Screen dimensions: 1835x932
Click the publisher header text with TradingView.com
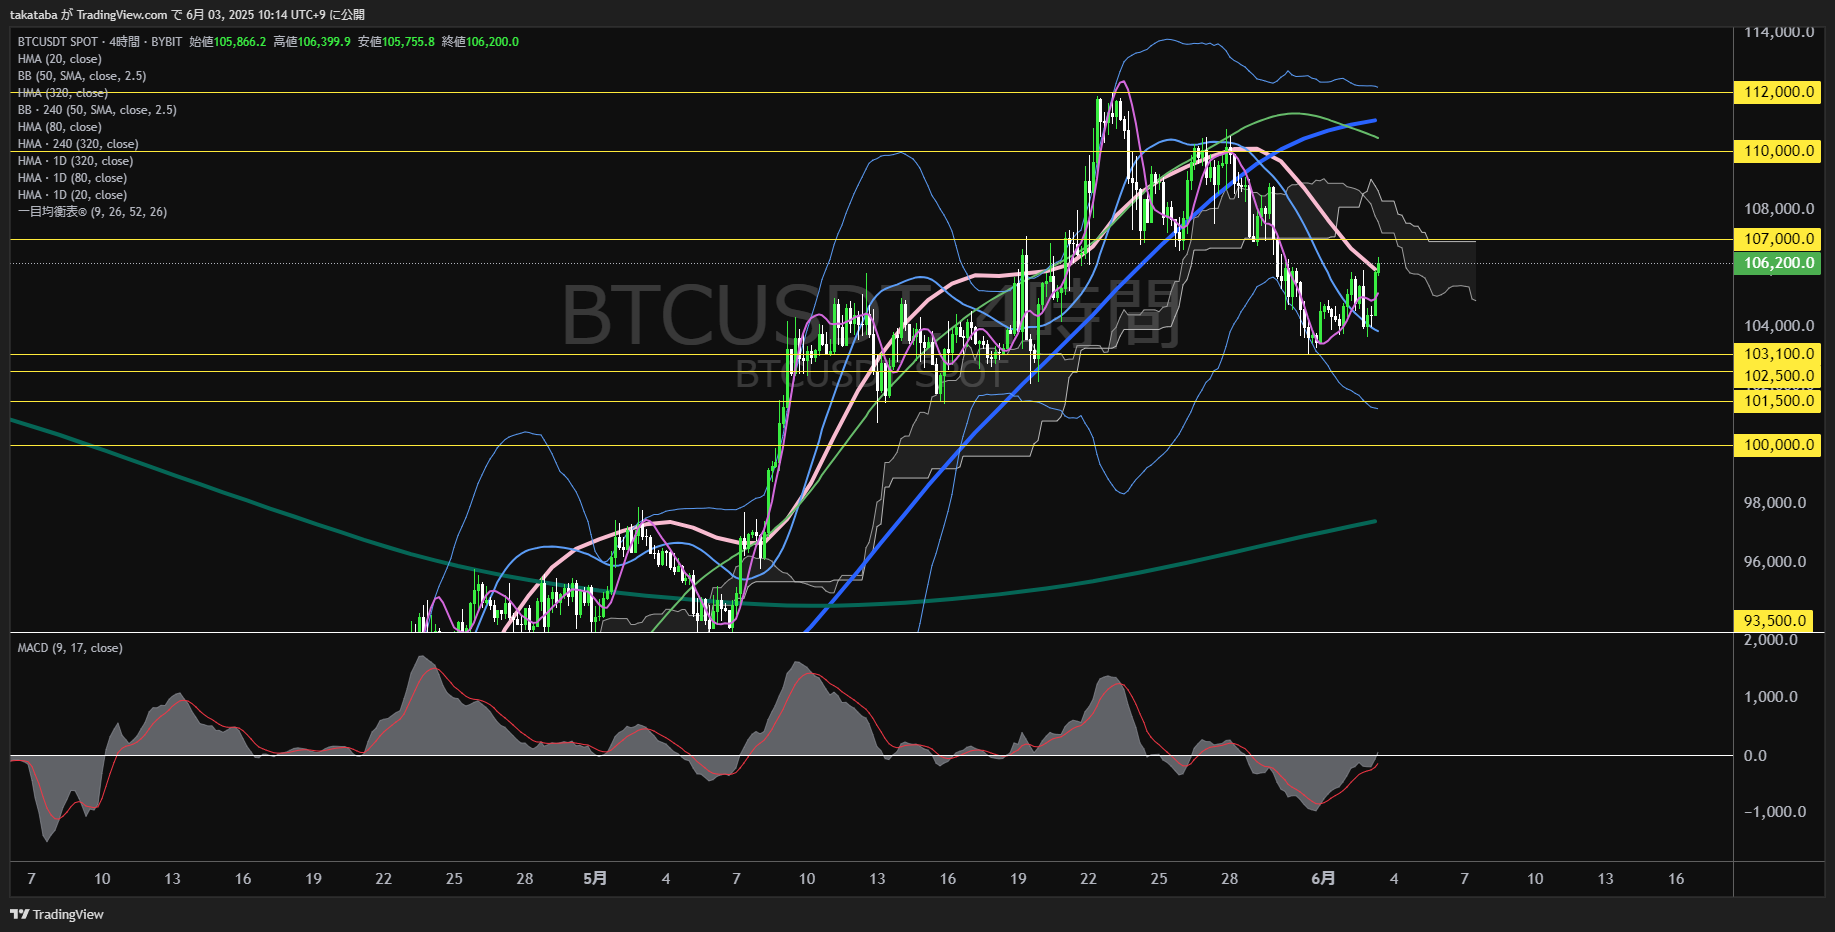point(187,15)
